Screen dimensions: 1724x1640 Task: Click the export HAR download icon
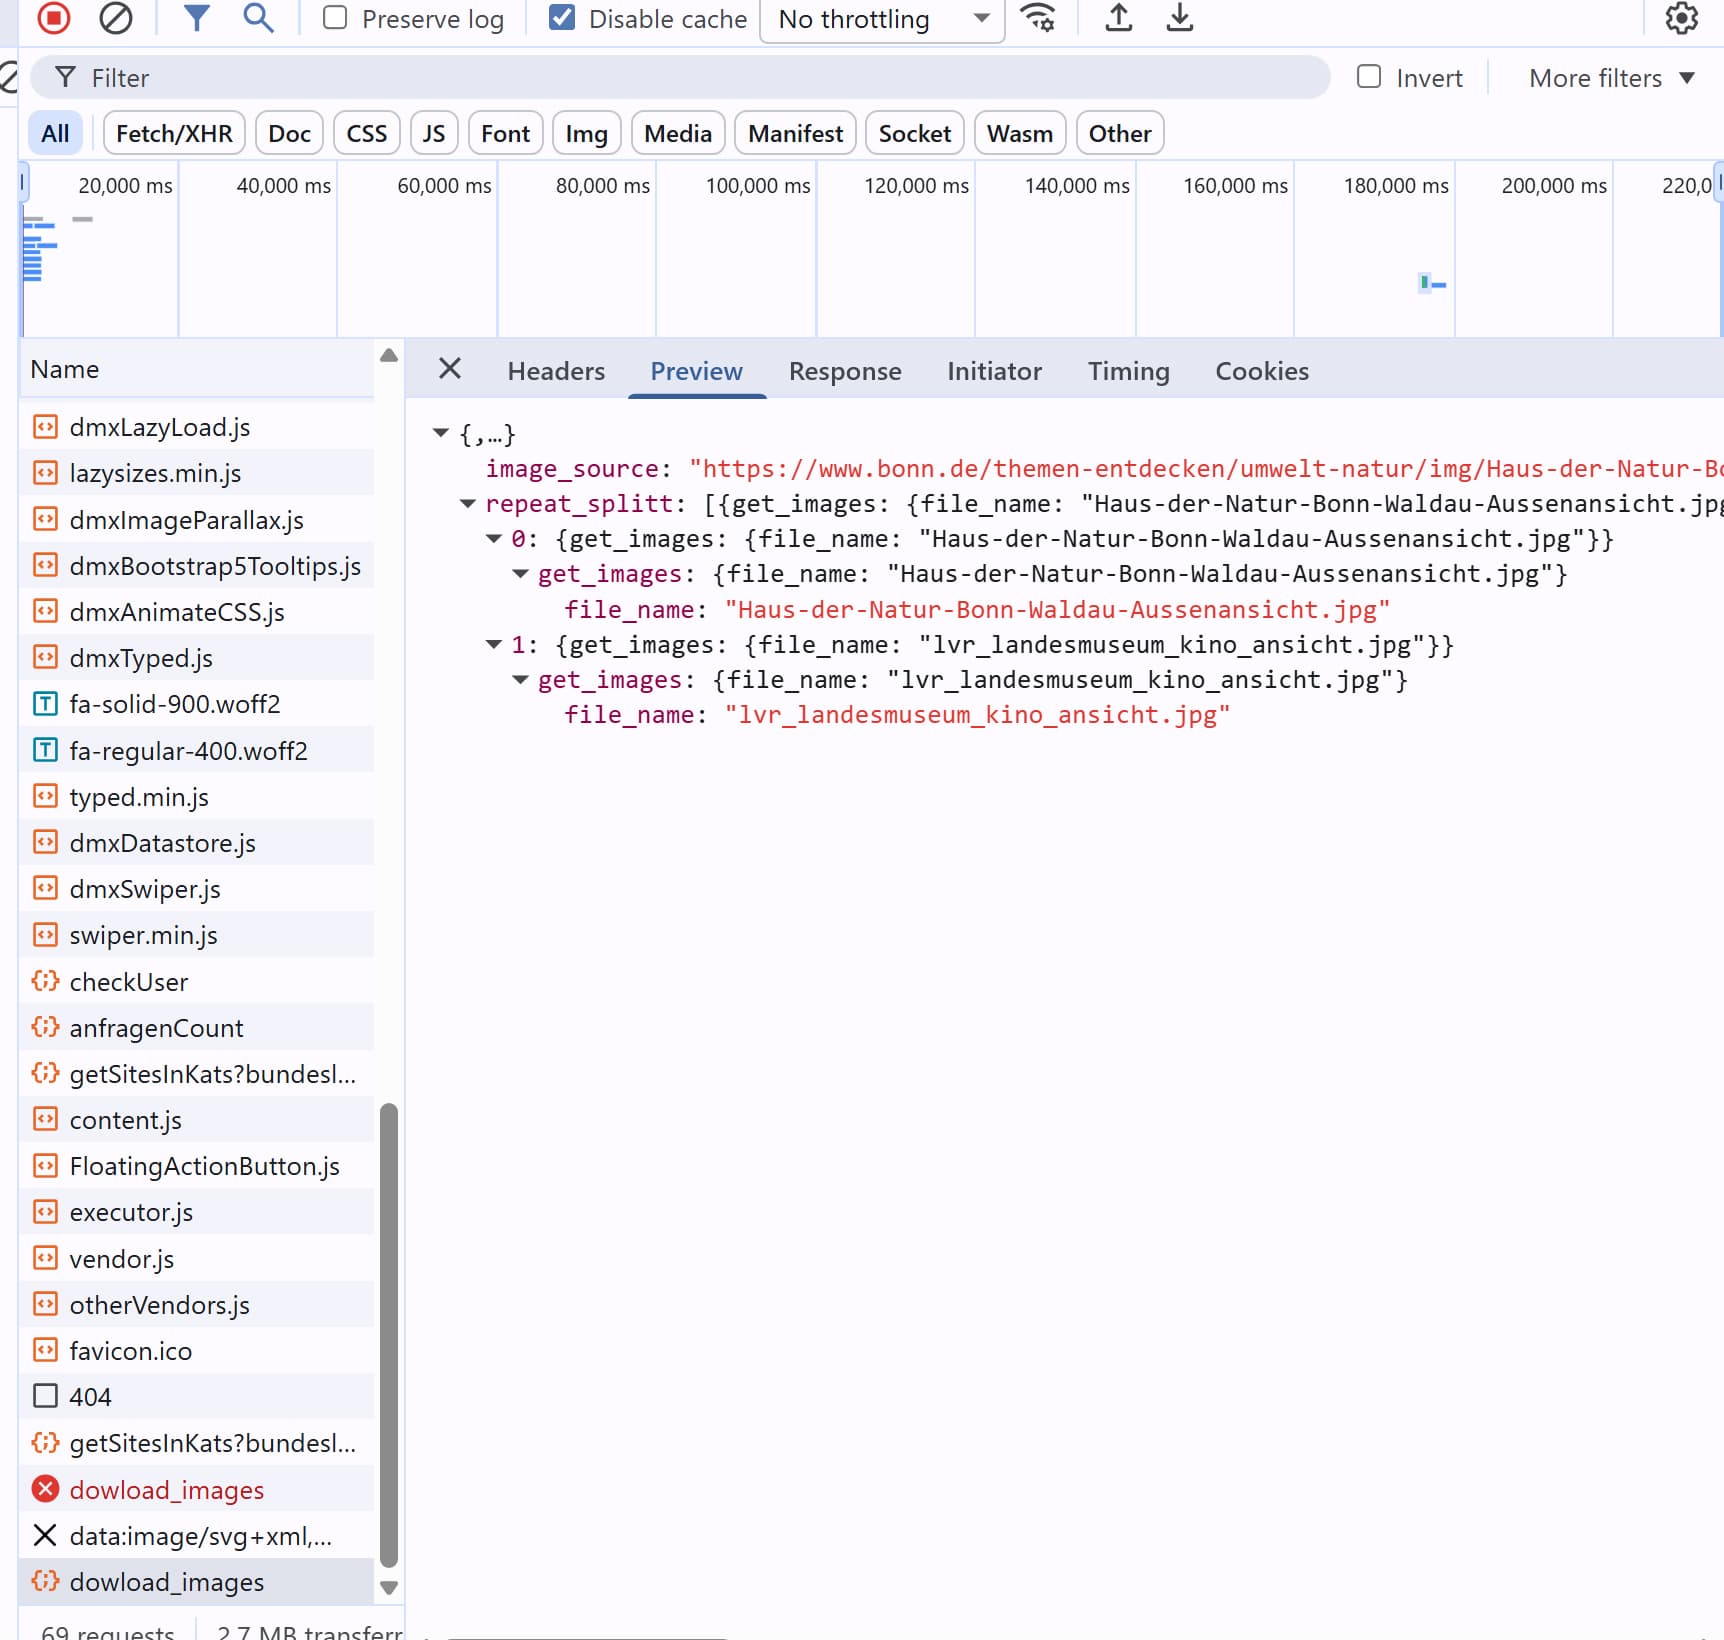tap(1180, 18)
